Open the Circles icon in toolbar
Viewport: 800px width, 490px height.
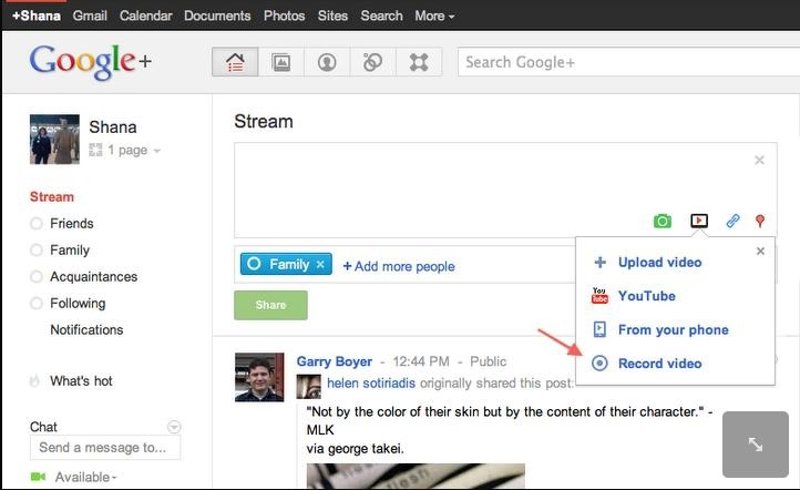tap(372, 62)
